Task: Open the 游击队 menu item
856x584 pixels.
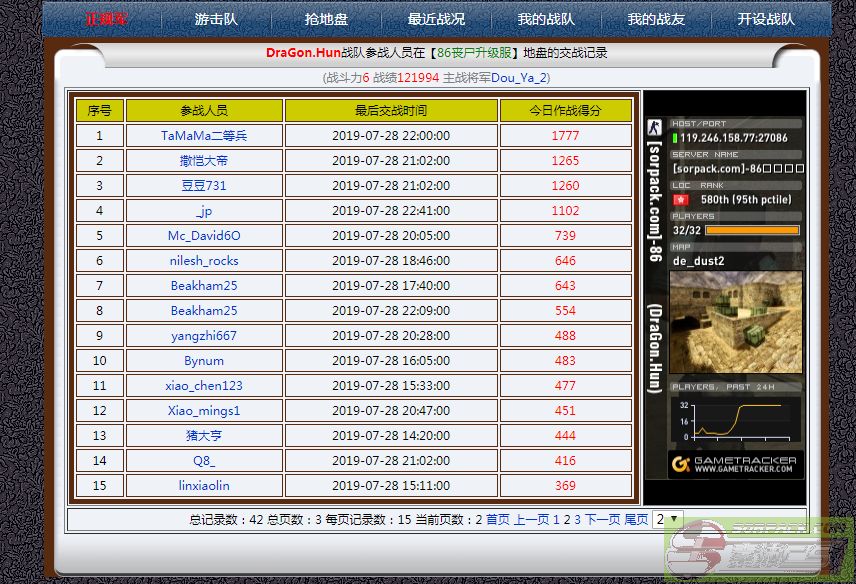Action: 216,19
